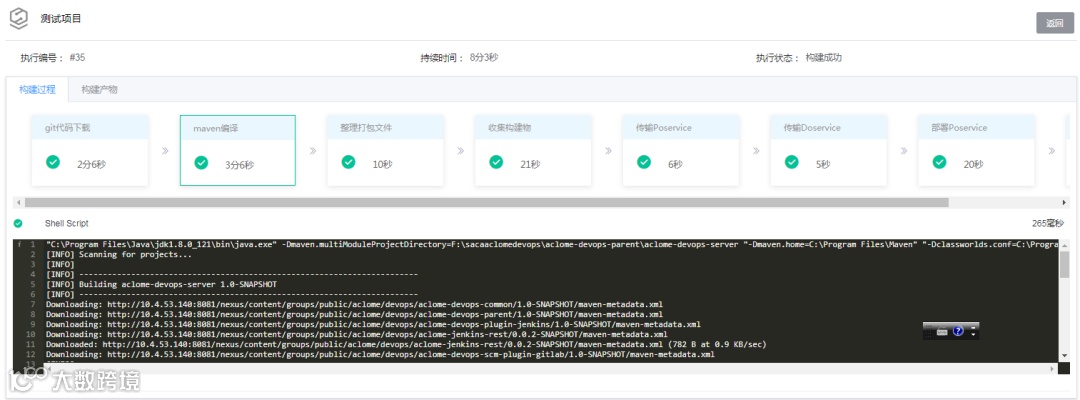The image size is (1080, 400).
Task: Click the success icon beside Shell Script
Action: [x=18, y=223]
